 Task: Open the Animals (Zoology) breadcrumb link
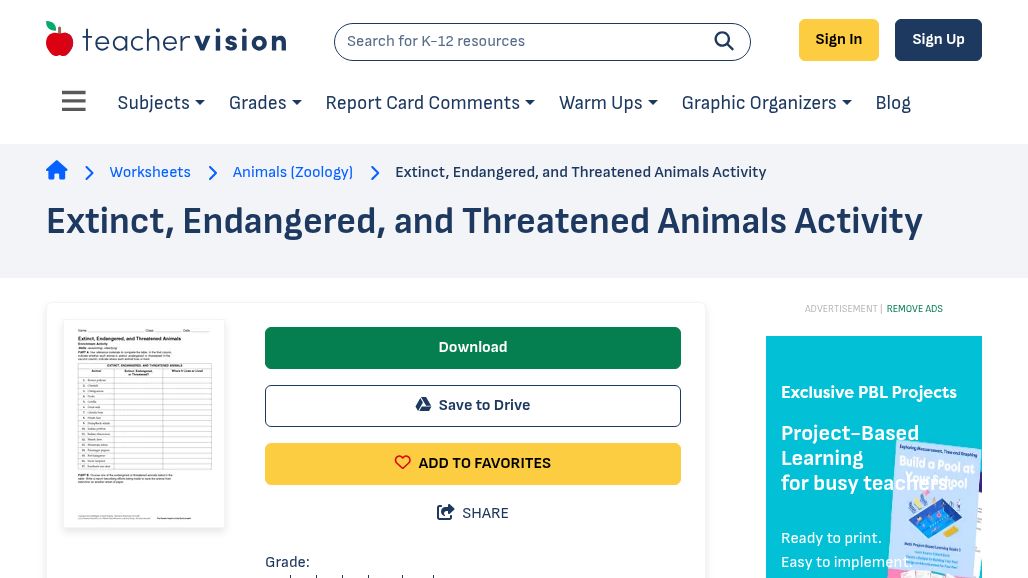292,172
